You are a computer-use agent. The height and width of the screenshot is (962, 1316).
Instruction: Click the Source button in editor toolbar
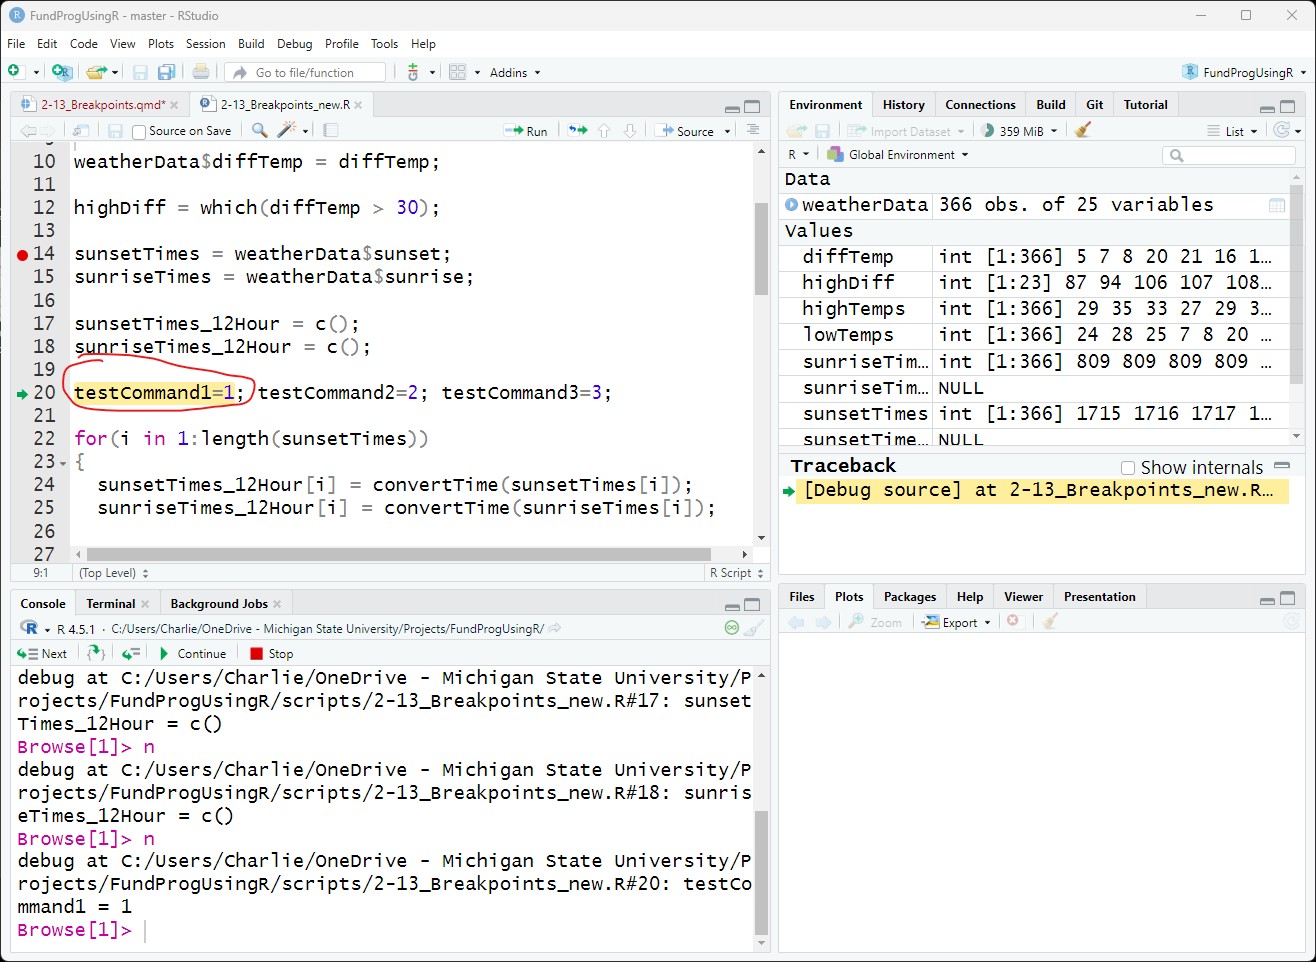tap(686, 131)
